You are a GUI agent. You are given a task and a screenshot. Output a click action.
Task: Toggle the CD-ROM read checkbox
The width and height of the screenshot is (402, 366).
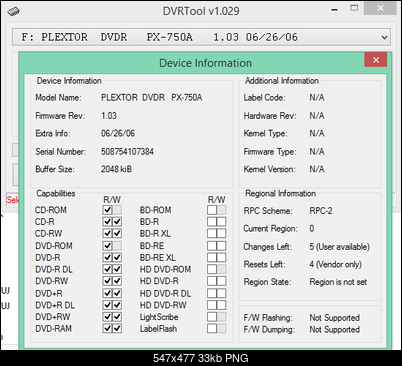(107, 210)
